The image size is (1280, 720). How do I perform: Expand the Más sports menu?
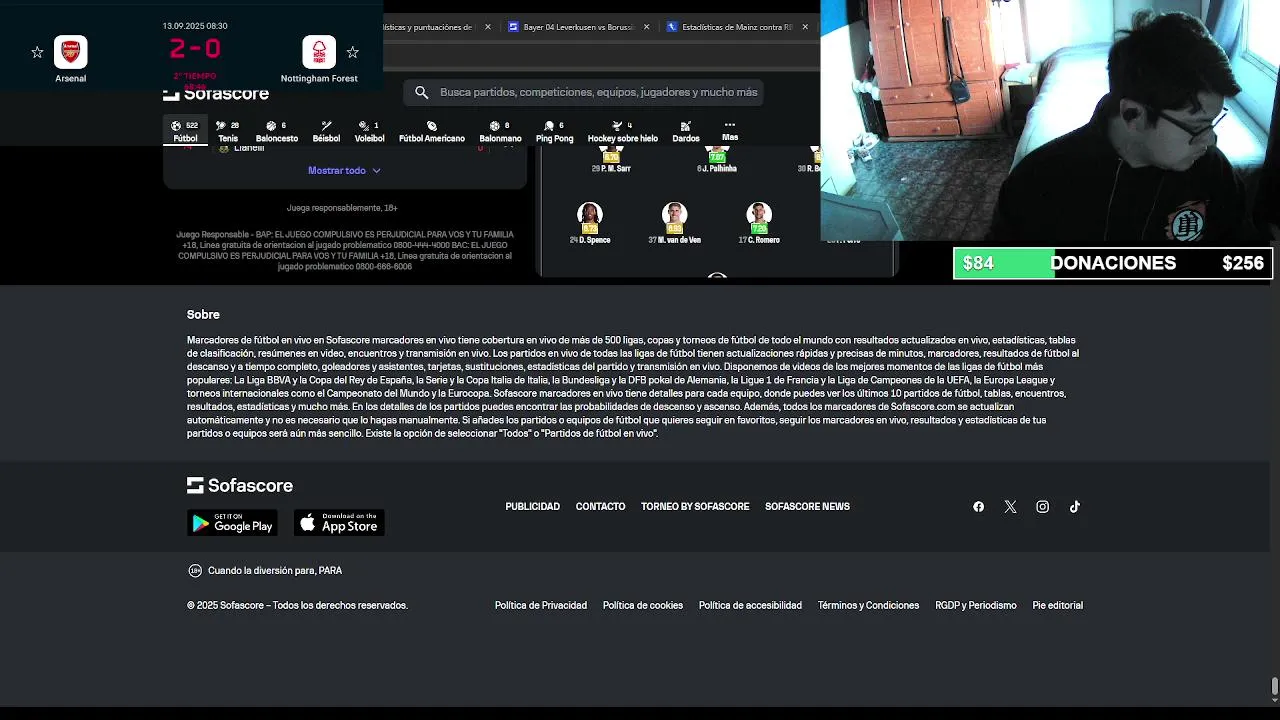click(x=730, y=131)
